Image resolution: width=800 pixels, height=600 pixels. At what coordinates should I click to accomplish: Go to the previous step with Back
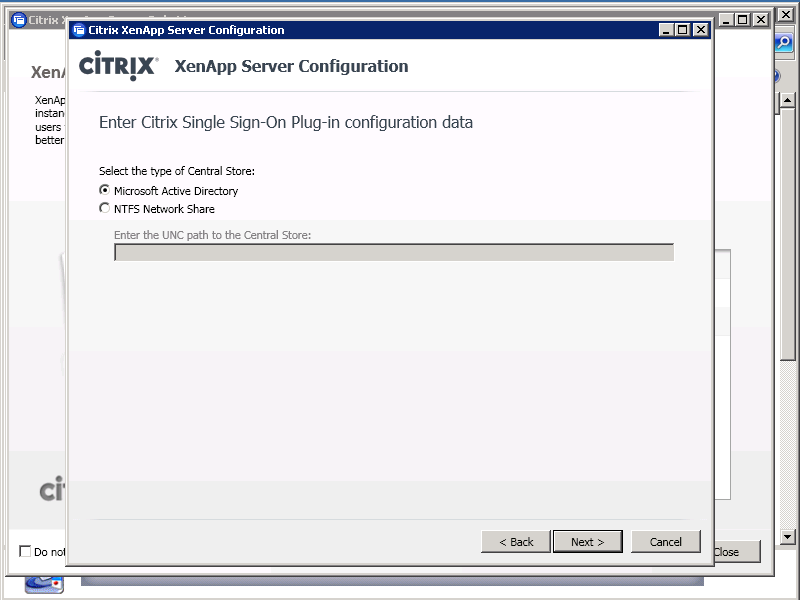tap(516, 542)
